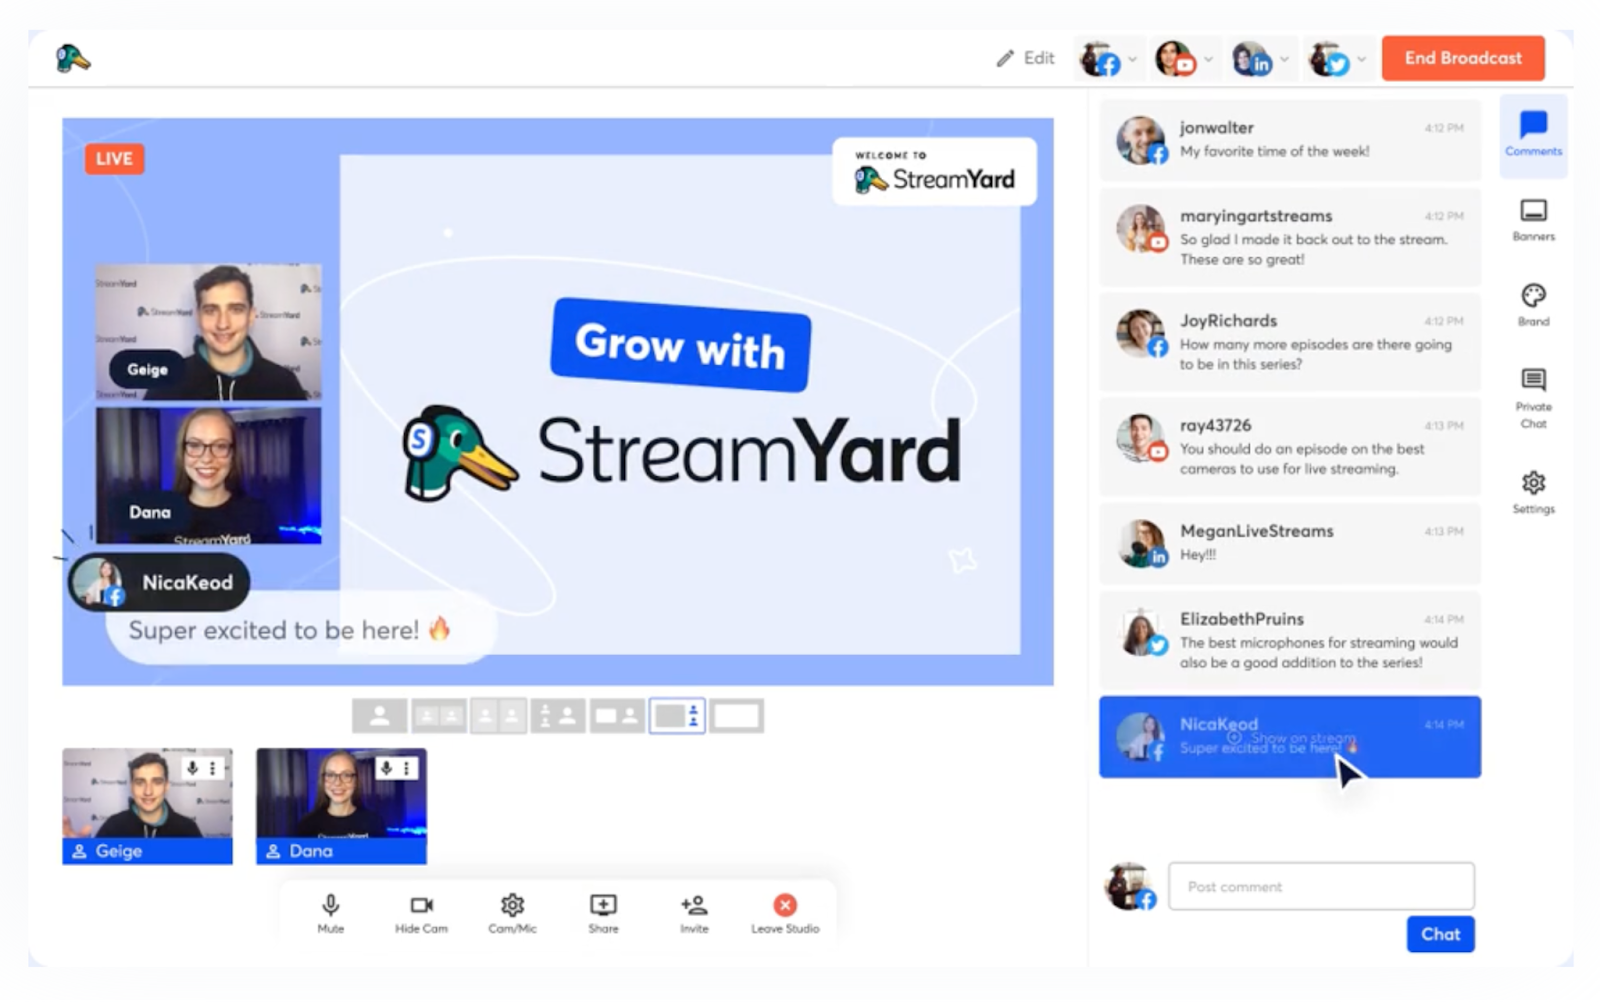Click the Post comment input field

pyautogui.click(x=1321, y=886)
